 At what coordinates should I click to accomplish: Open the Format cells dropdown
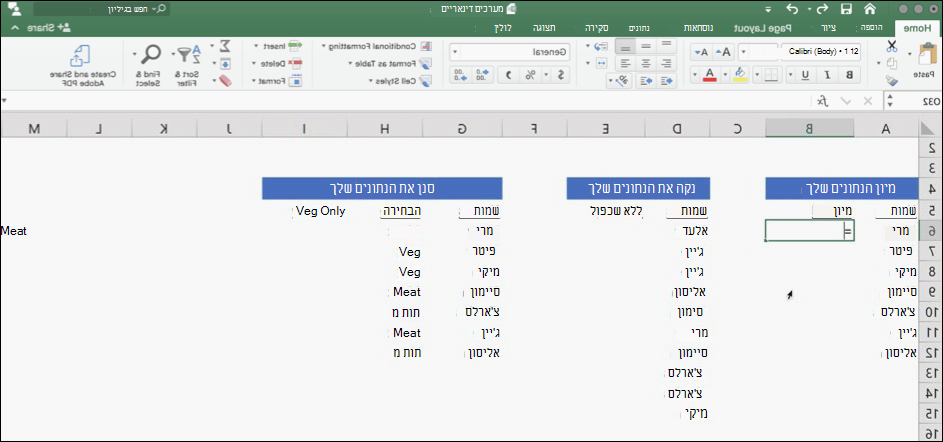coord(277,80)
